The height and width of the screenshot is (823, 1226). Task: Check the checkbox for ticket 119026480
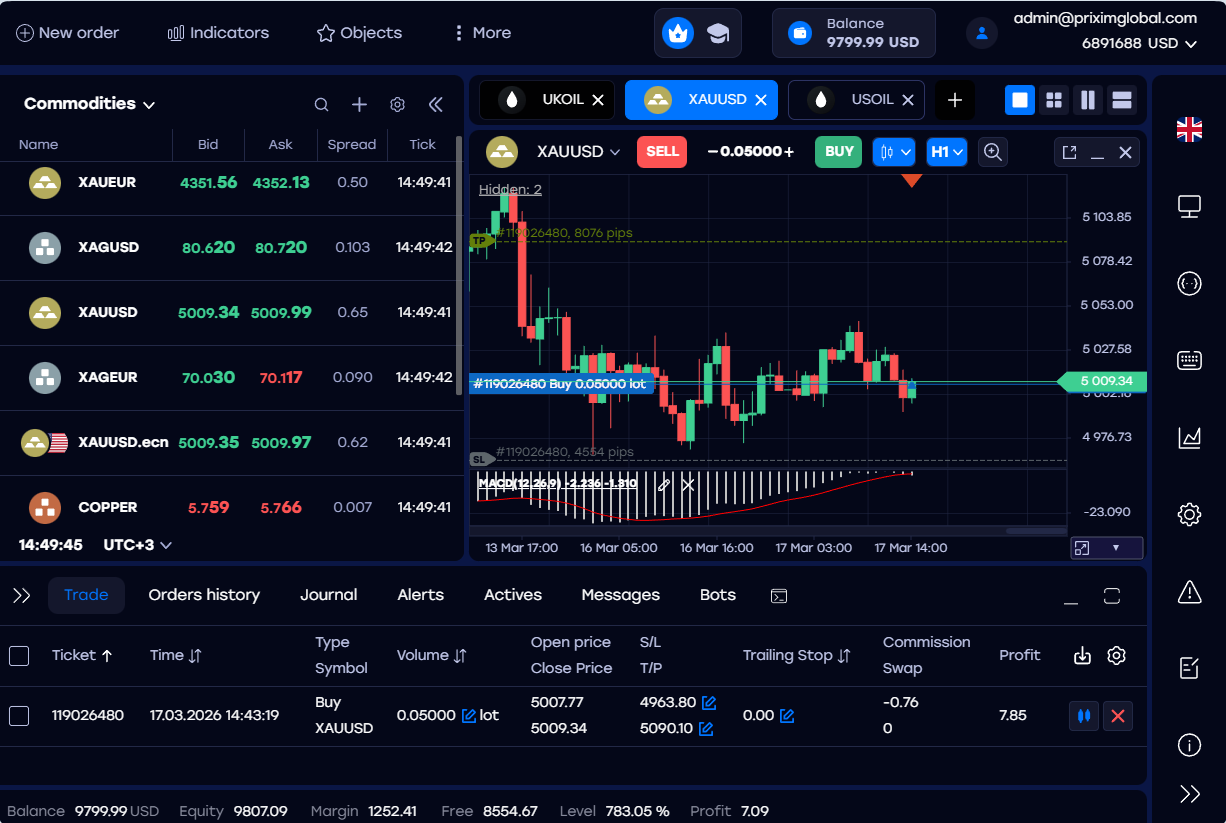point(18,715)
